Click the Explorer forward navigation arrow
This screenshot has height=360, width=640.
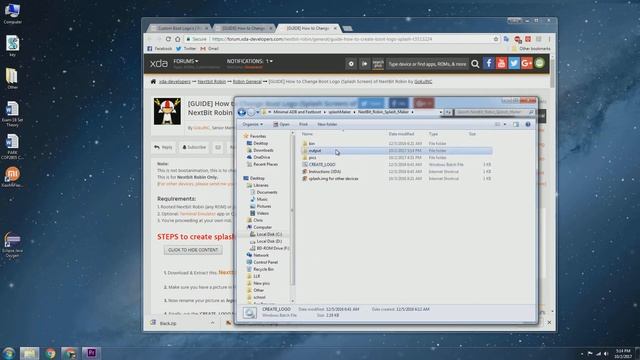pos(251,112)
